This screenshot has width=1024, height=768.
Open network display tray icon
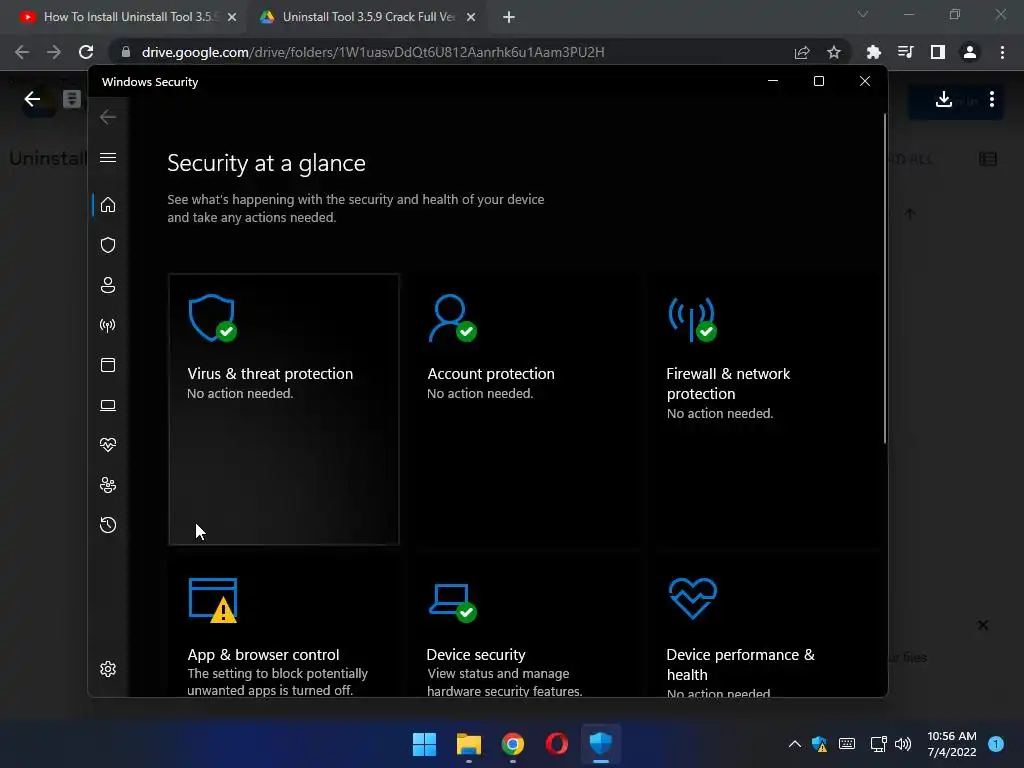878,744
